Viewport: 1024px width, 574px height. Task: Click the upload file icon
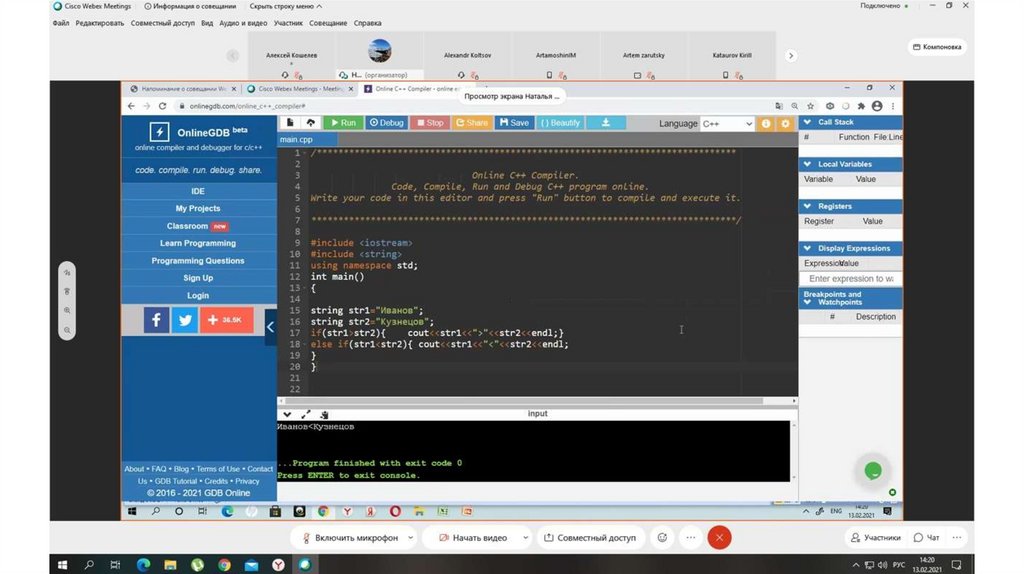click(x=311, y=123)
